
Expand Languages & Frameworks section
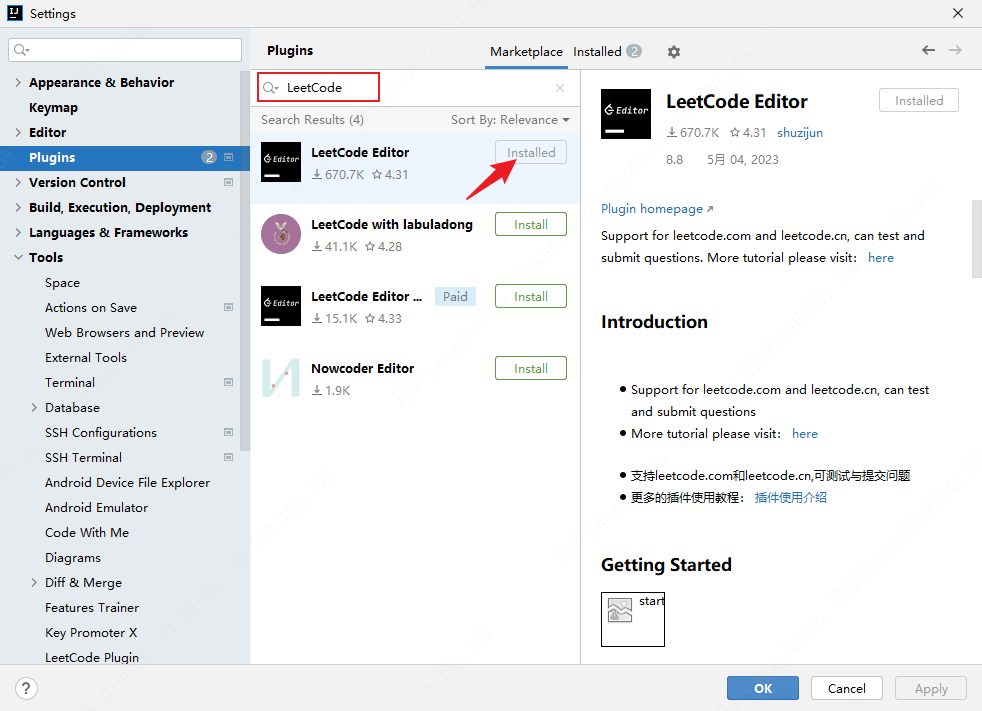pyautogui.click(x=18, y=232)
